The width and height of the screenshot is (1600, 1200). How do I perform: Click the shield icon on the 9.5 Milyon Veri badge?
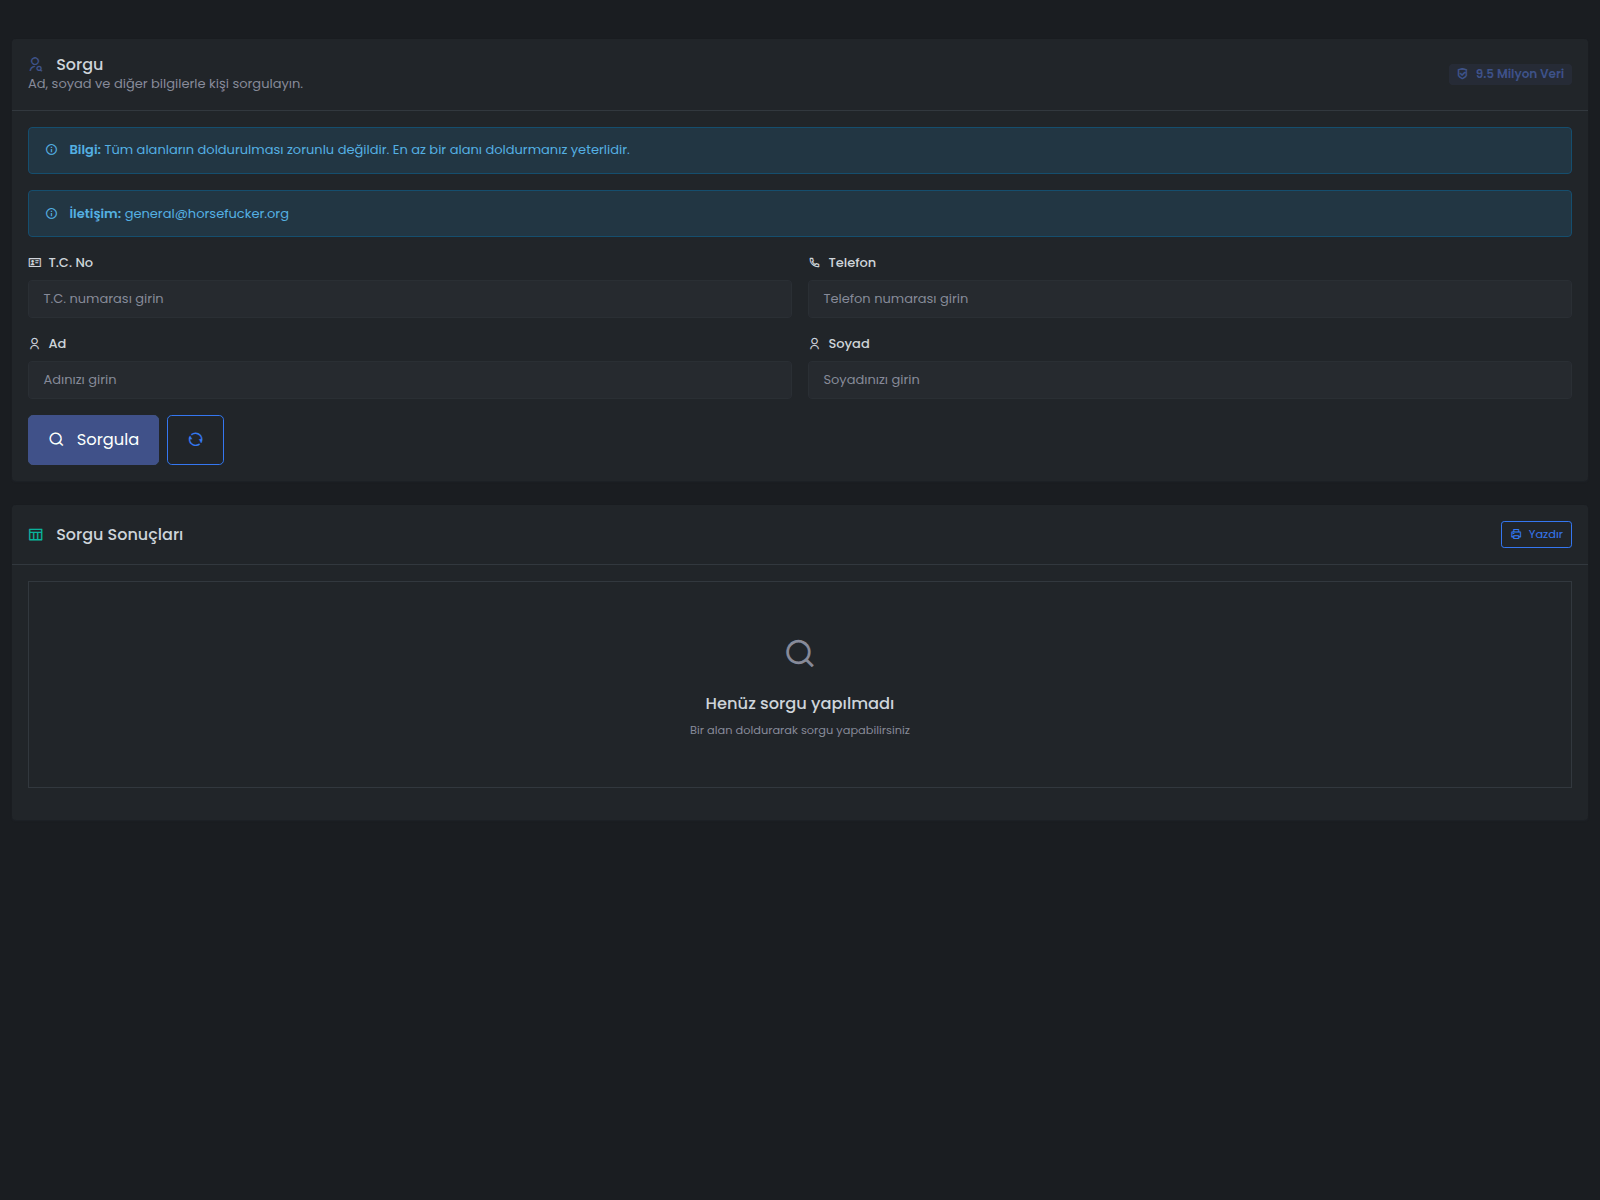tap(1463, 74)
